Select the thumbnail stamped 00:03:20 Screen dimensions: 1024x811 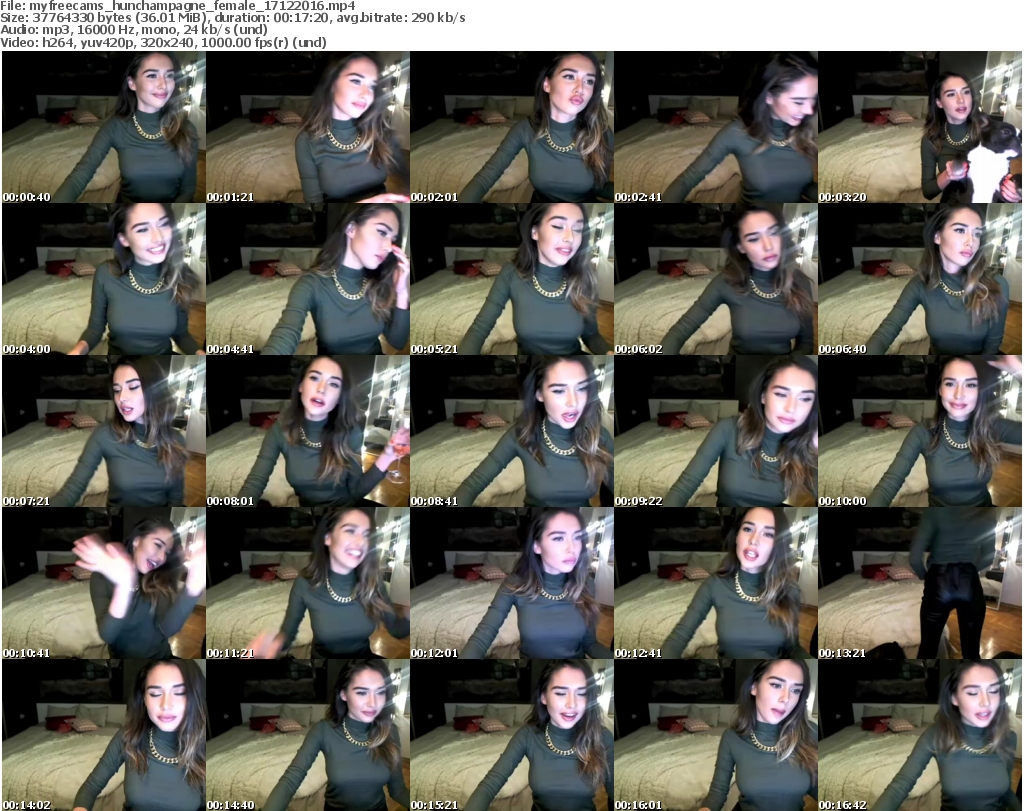(x=920, y=127)
